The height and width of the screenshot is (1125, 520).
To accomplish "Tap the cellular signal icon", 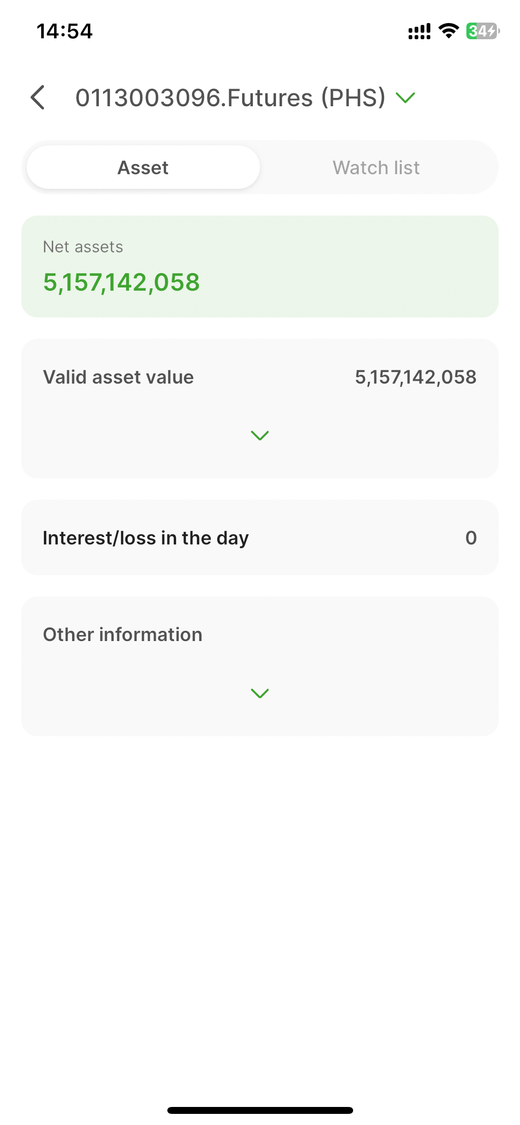I will [420, 31].
